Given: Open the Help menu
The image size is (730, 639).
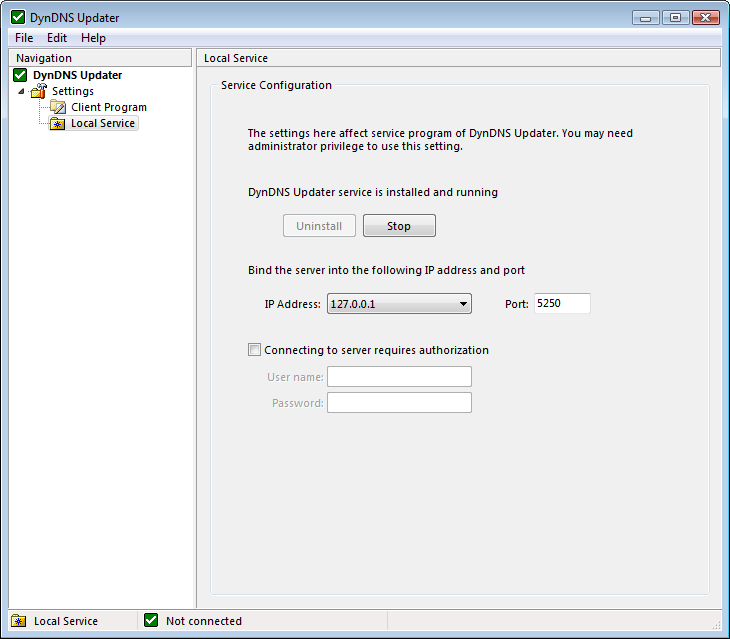Looking at the screenshot, I should [x=93, y=38].
